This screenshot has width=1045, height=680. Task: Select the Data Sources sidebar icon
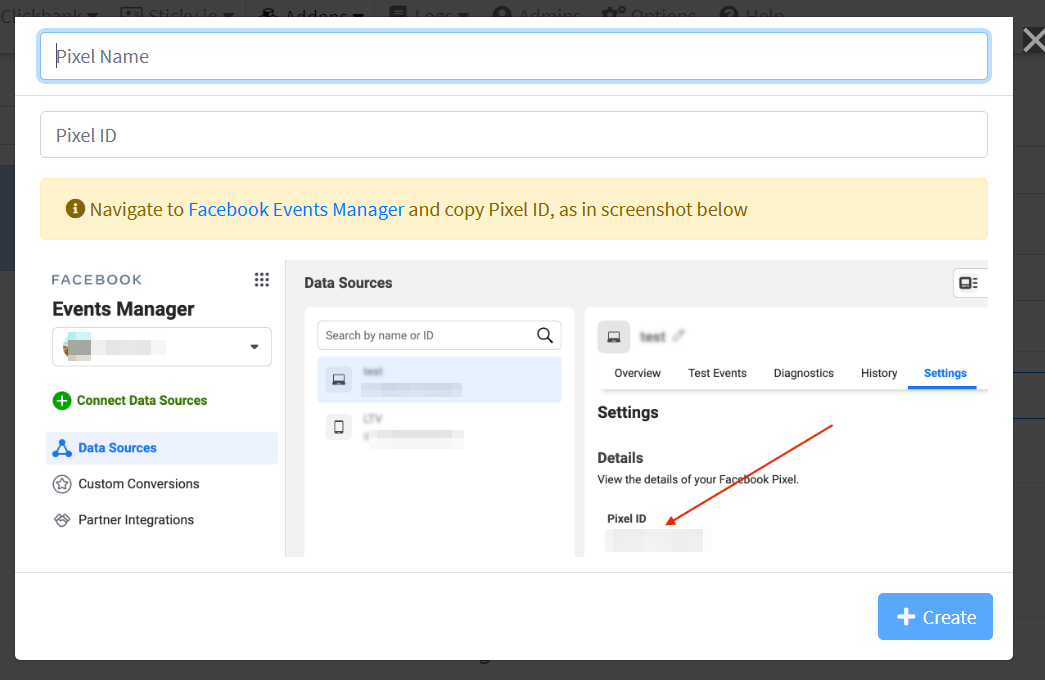(62, 448)
